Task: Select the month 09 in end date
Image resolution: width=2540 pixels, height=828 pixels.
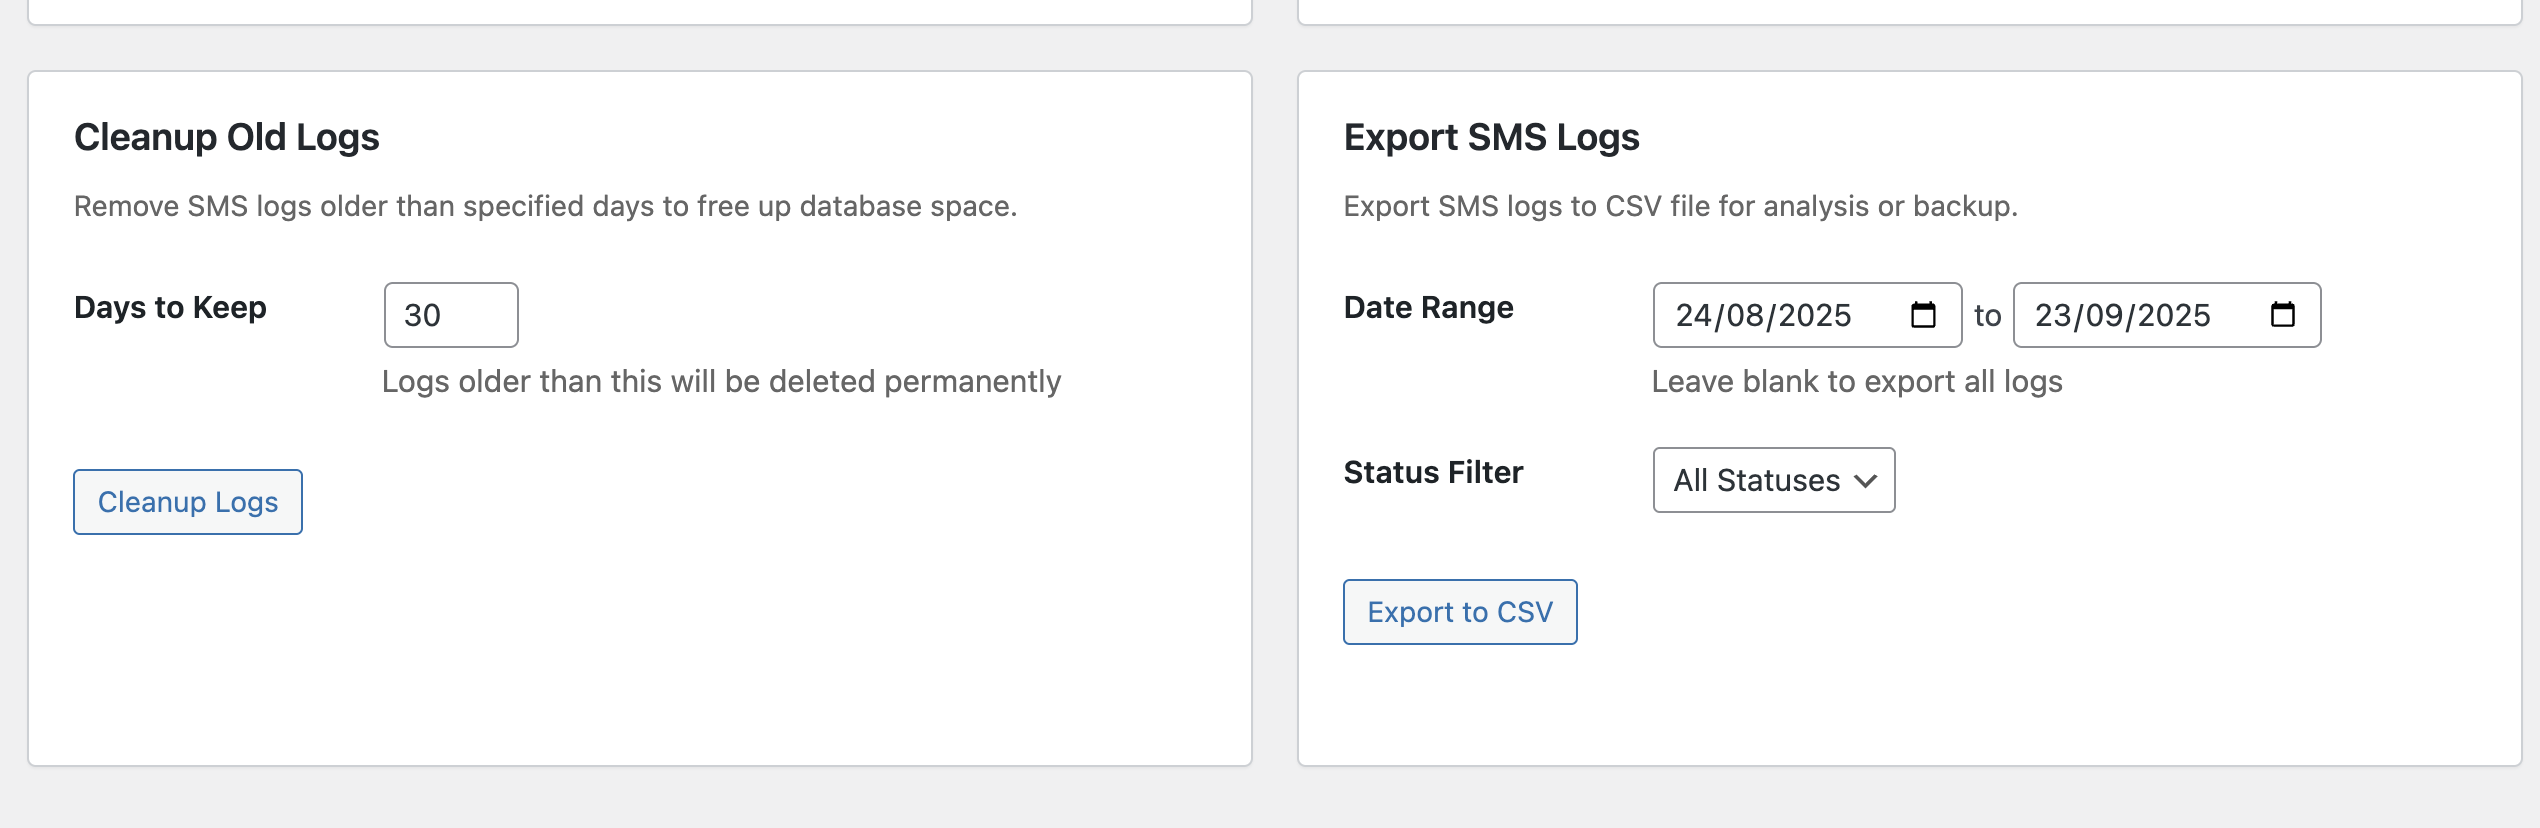Action: coord(2105,315)
